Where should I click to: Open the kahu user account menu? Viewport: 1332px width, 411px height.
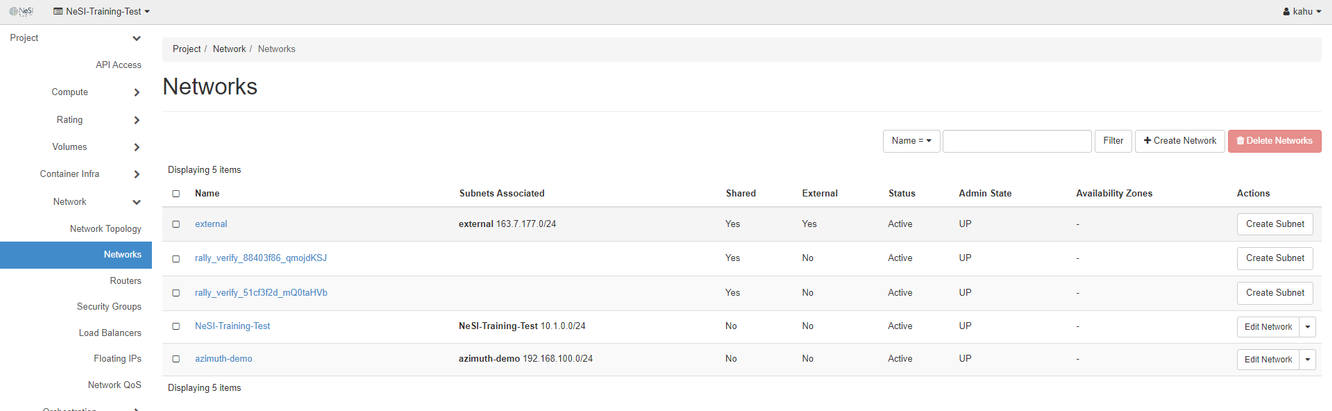[1301, 12]
